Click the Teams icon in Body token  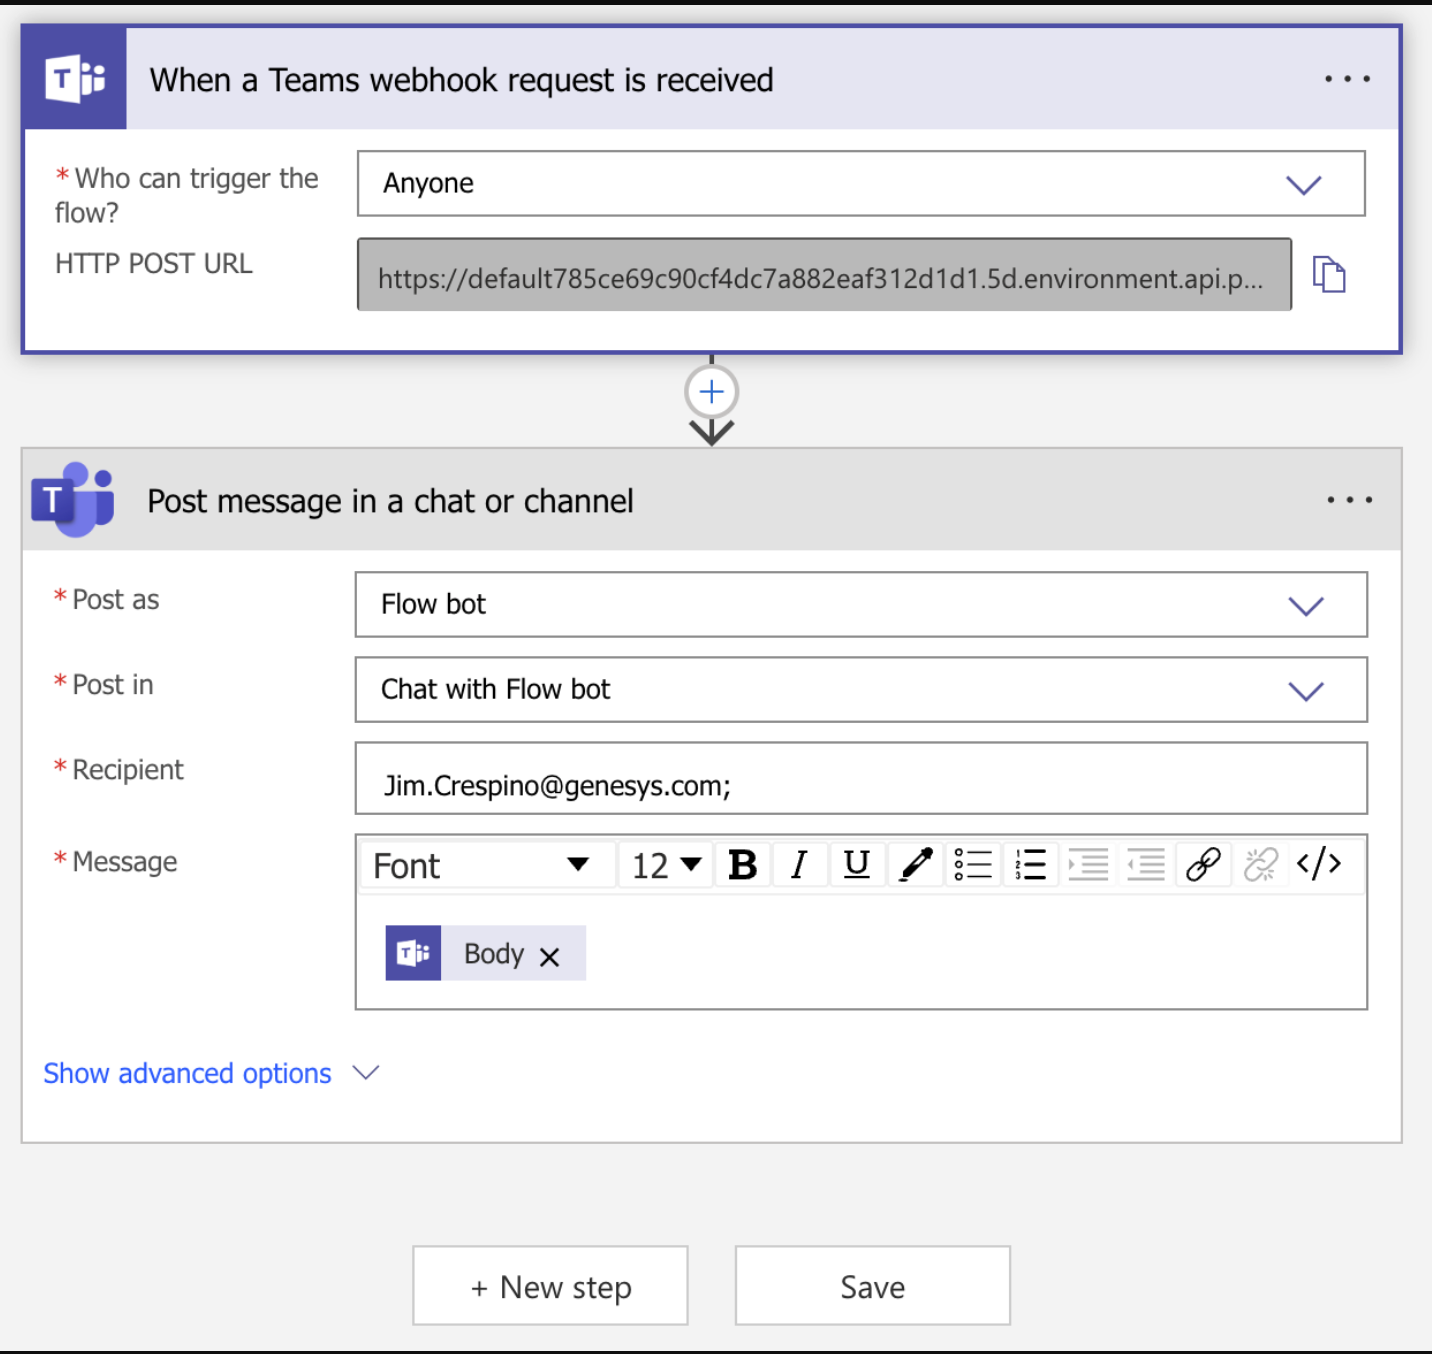click(413, 953)
